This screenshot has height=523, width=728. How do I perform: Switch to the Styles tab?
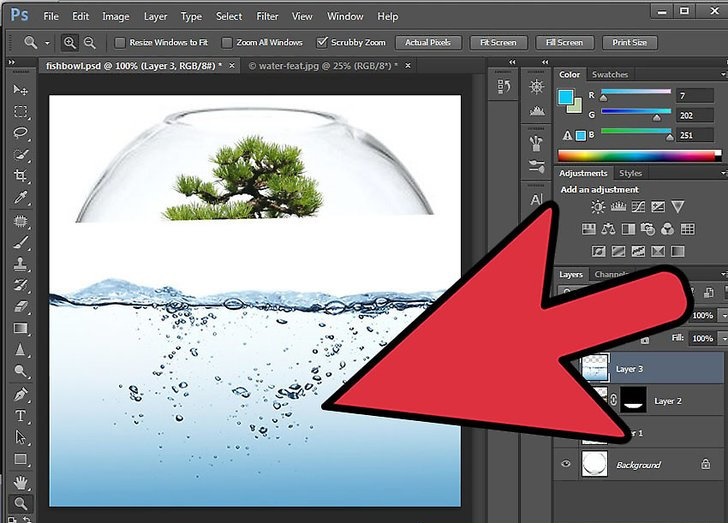(630, 173)
